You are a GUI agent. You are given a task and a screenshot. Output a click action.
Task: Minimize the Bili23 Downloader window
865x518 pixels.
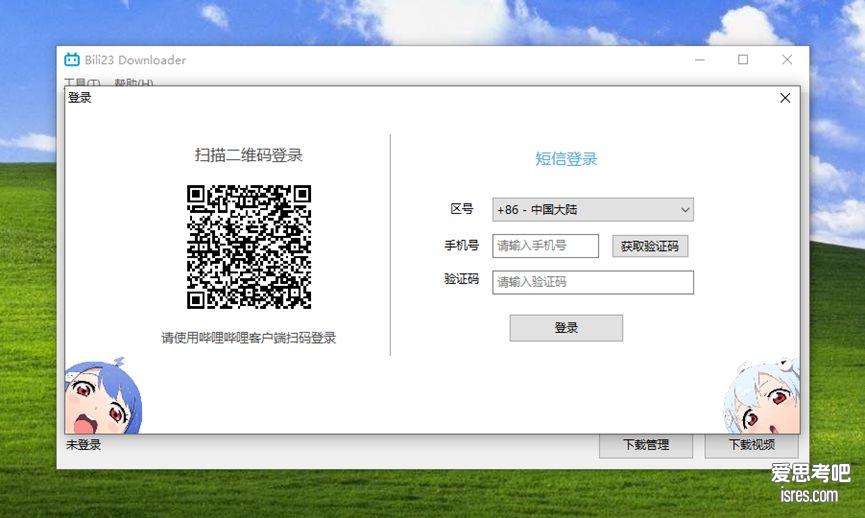point(700,60)
